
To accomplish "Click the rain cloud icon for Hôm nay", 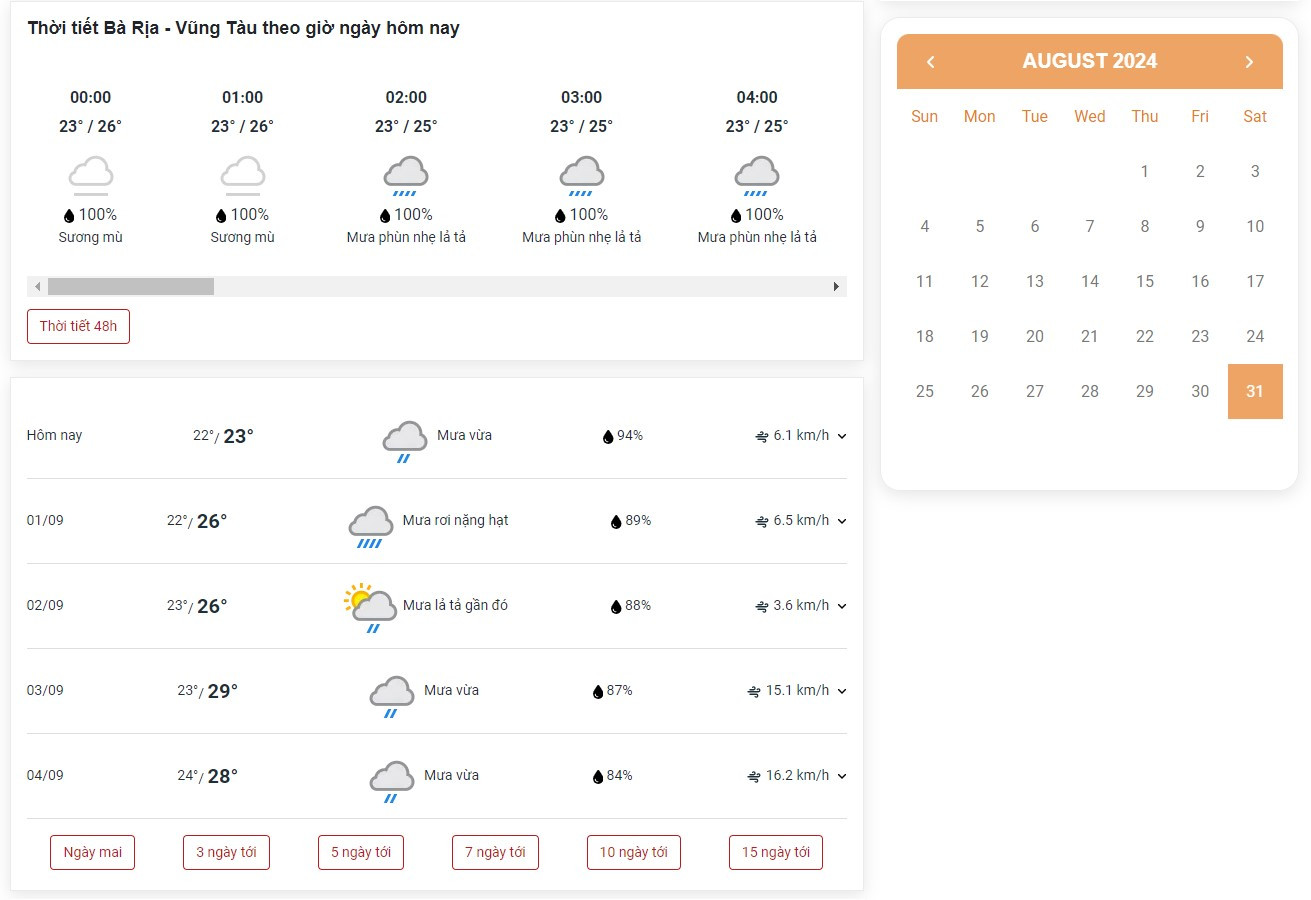I will (x=405, y=441).
